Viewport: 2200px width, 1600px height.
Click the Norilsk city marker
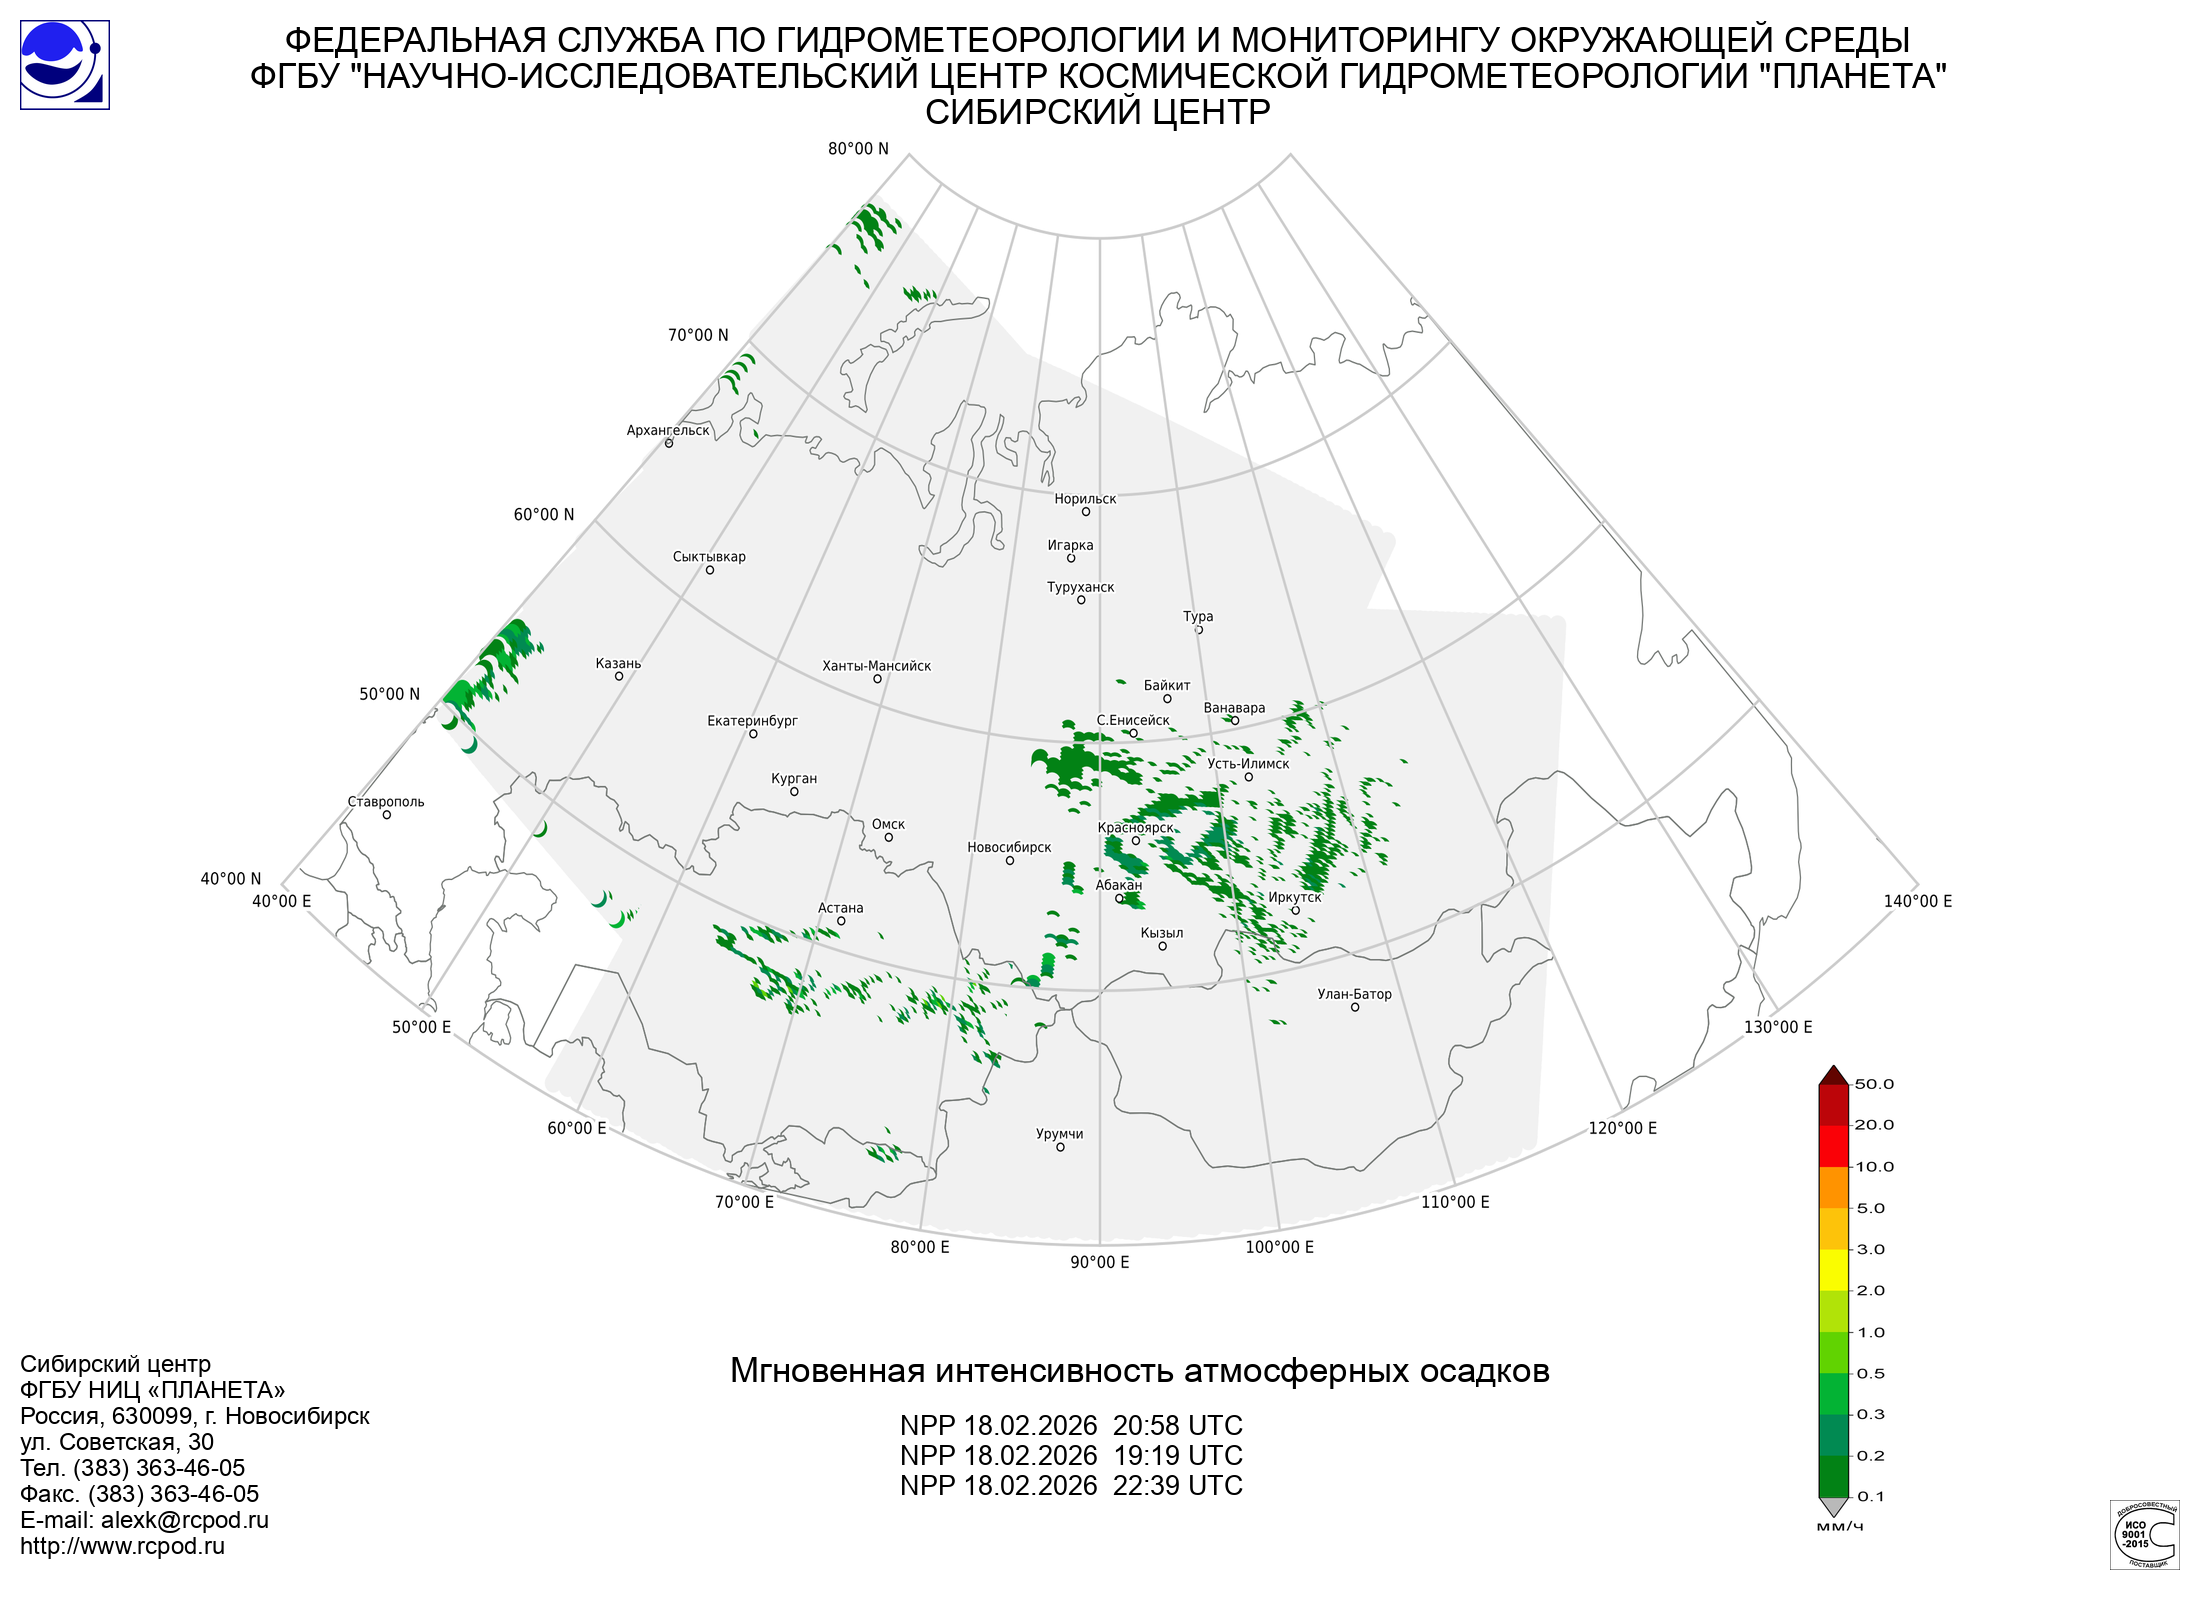click(x=1086, y=512)
